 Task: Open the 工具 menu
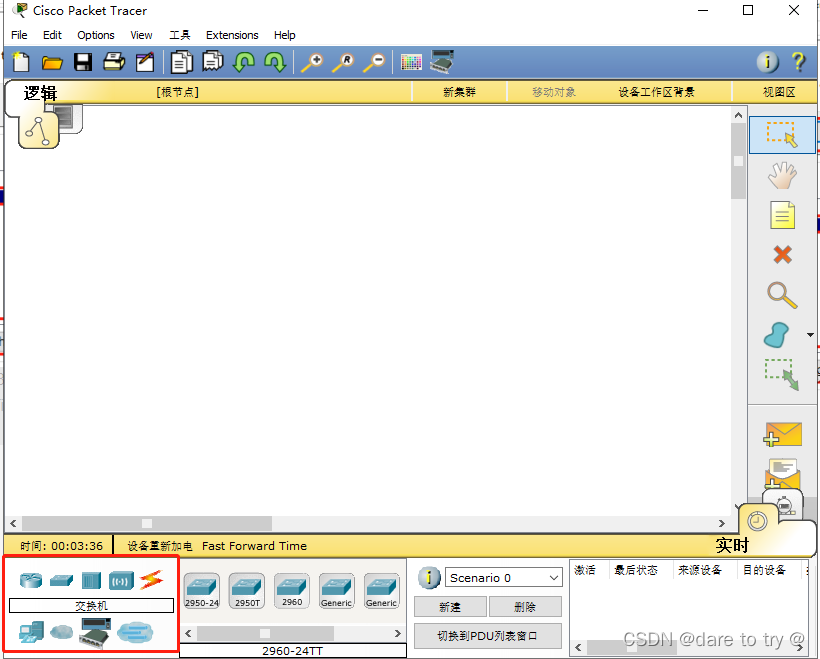[179, 35]
